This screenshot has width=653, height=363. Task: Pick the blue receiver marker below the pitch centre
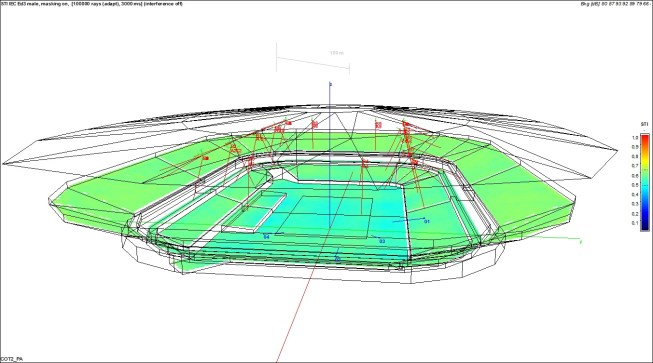coord(337,259)
